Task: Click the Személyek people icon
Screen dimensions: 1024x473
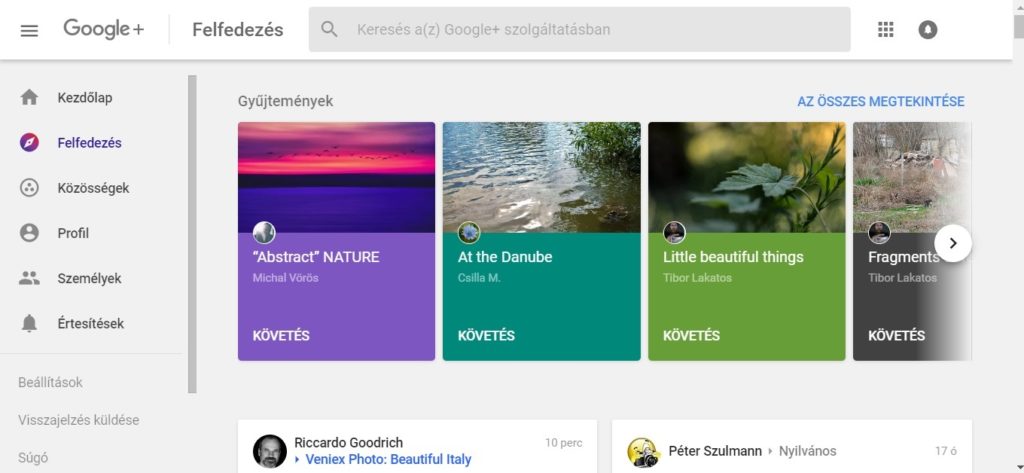Action: point(29,278)
